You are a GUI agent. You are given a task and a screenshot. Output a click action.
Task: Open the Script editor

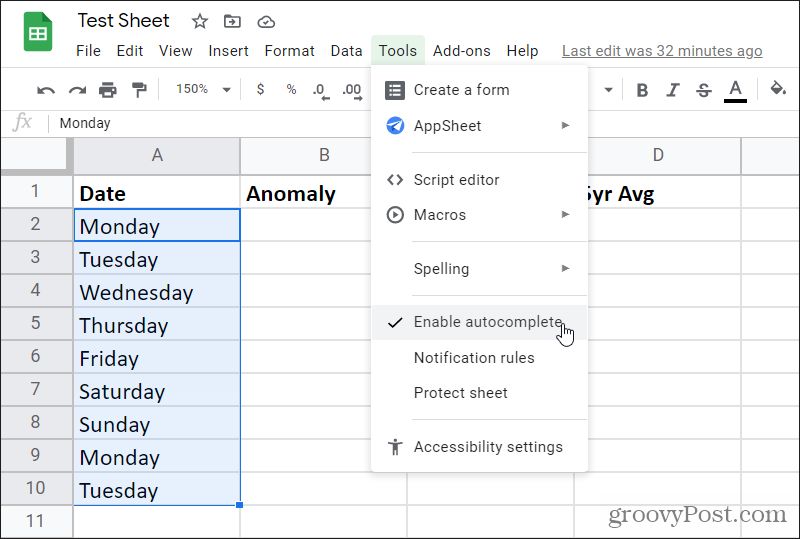[x=480, y=180]
